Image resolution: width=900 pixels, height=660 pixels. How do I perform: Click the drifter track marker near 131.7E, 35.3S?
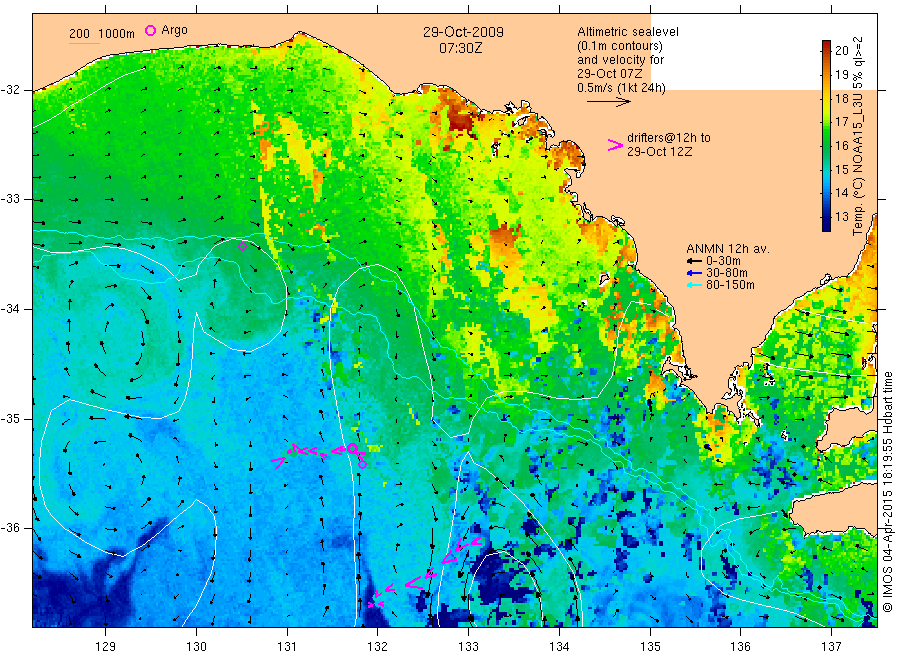352,448
